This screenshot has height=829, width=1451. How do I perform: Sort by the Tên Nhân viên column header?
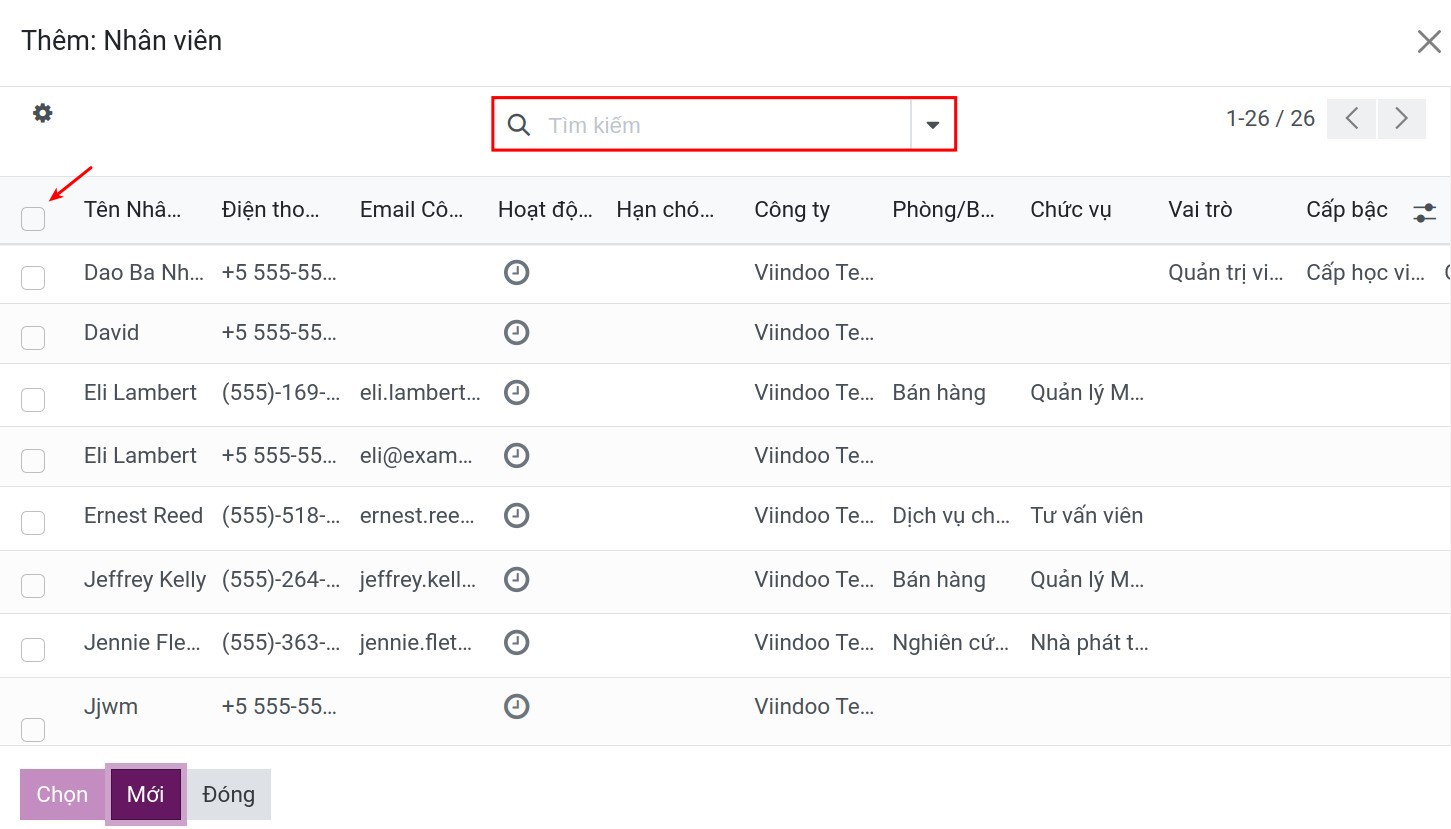[133, 209]
